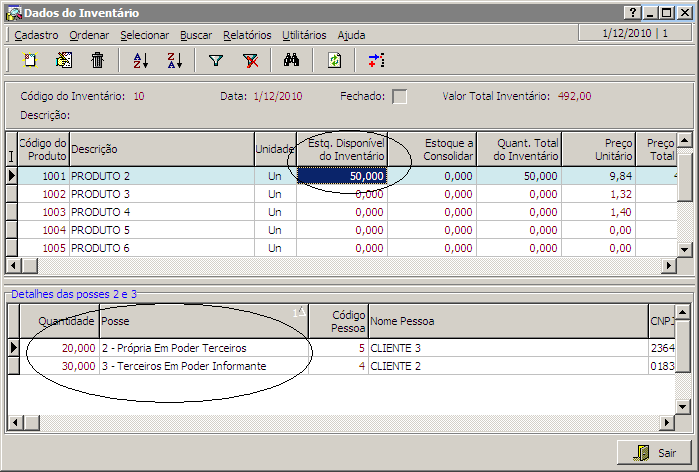Click the new record toolbar icon
The width and height of the screenshot is (699, 472).
tap(30, 60)
